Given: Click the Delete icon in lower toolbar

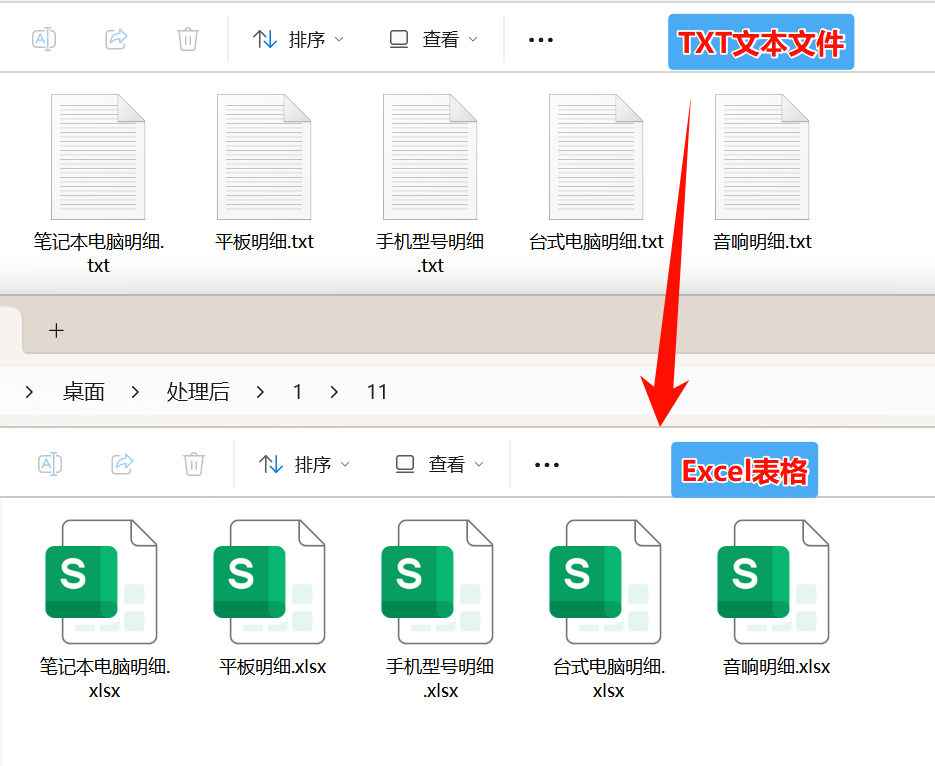Looking at the screenshot, I should click(x=193, y=463).
